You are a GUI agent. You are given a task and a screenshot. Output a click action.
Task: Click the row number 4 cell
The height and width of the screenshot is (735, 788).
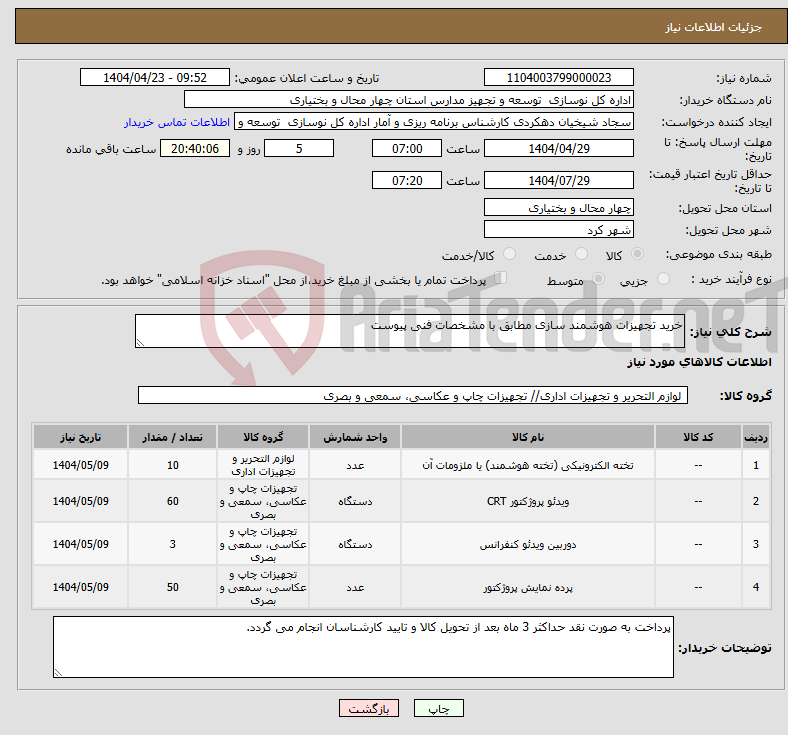(x=755, y=587)
